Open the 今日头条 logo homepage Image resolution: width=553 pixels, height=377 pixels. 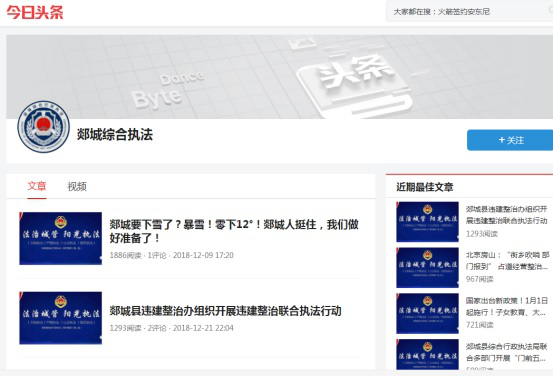tap(35, 12)
